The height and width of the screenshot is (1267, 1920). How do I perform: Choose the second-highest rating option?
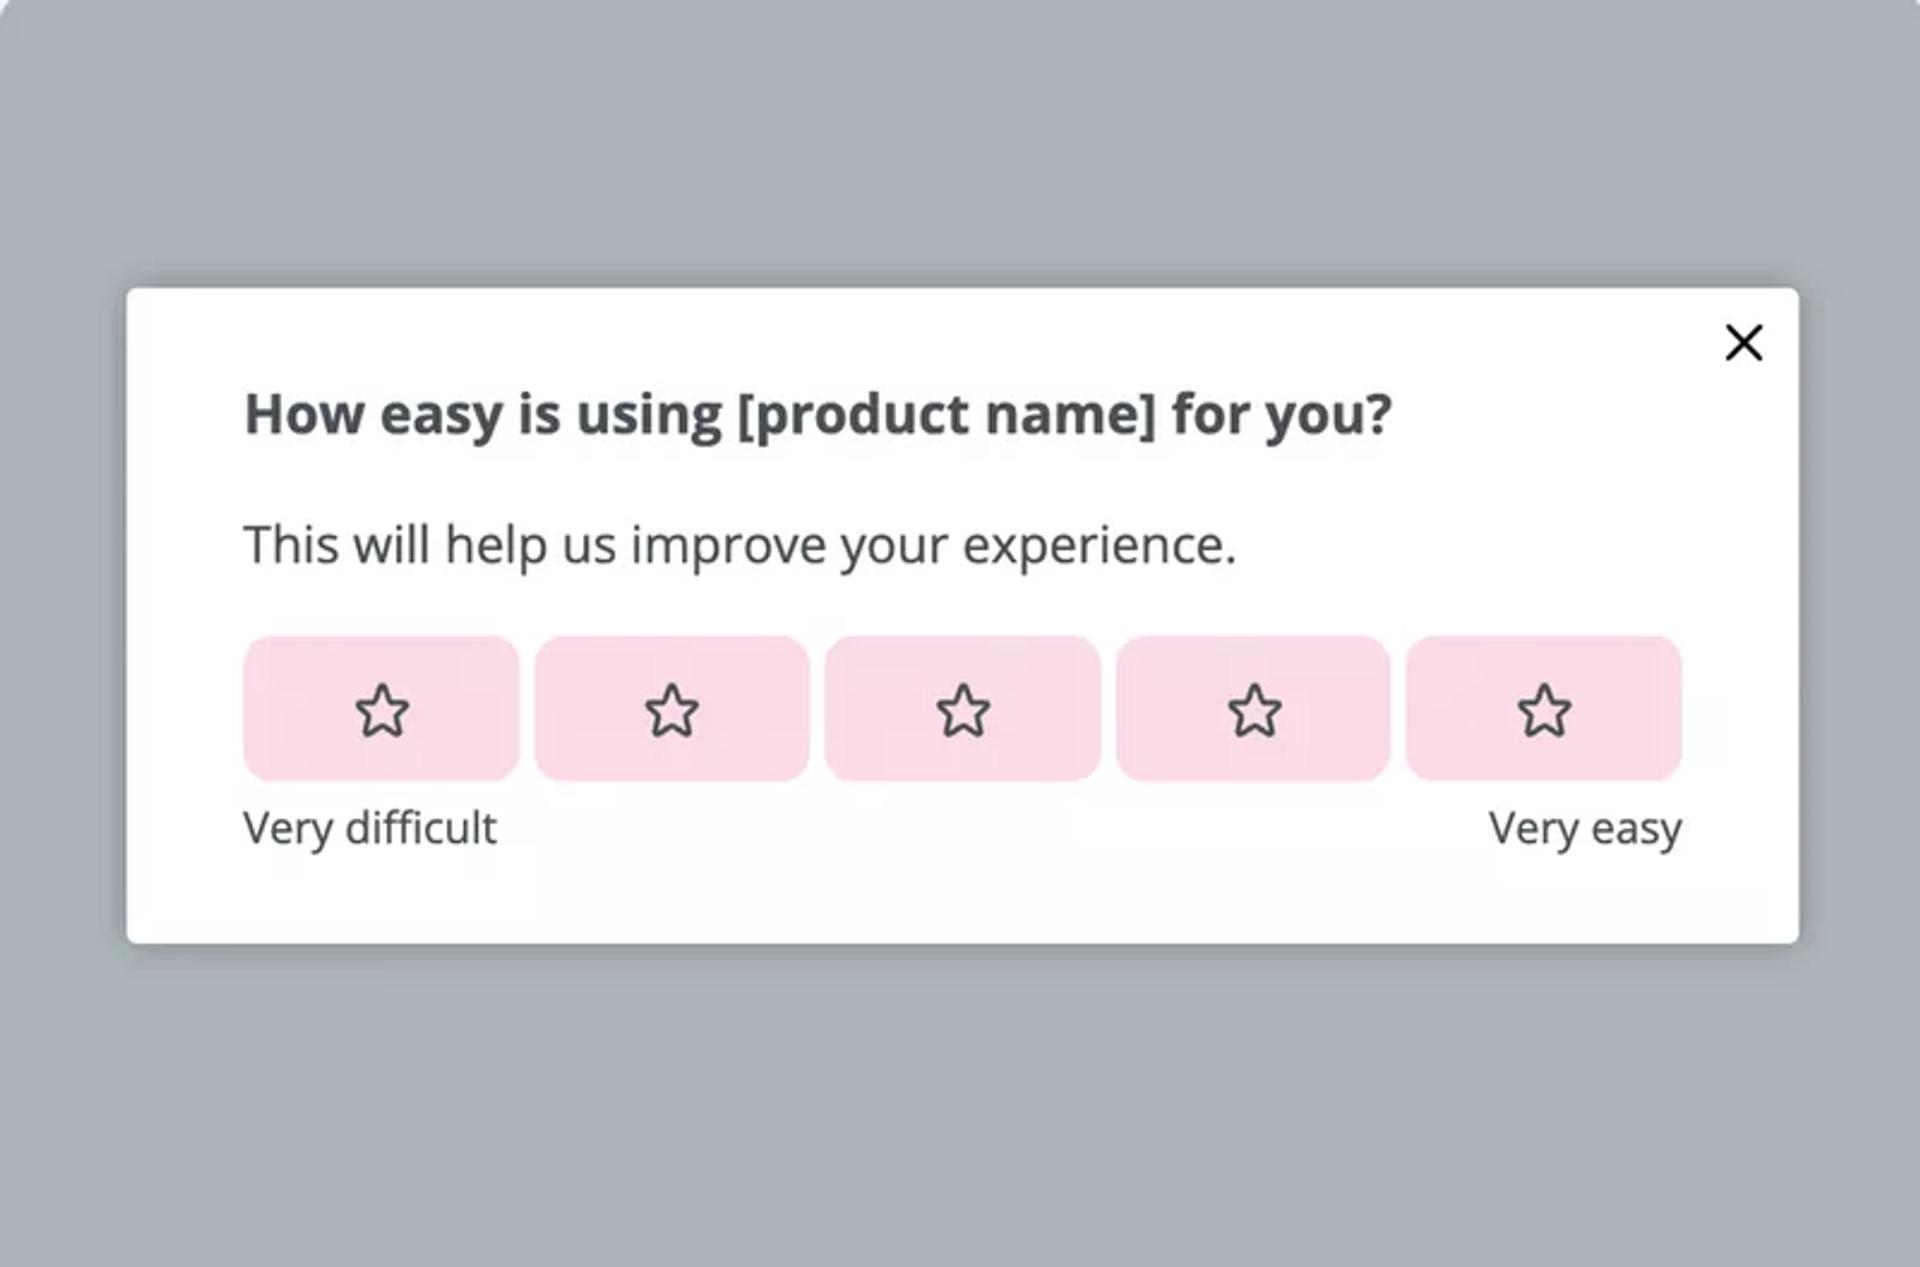click(1253, 710)
